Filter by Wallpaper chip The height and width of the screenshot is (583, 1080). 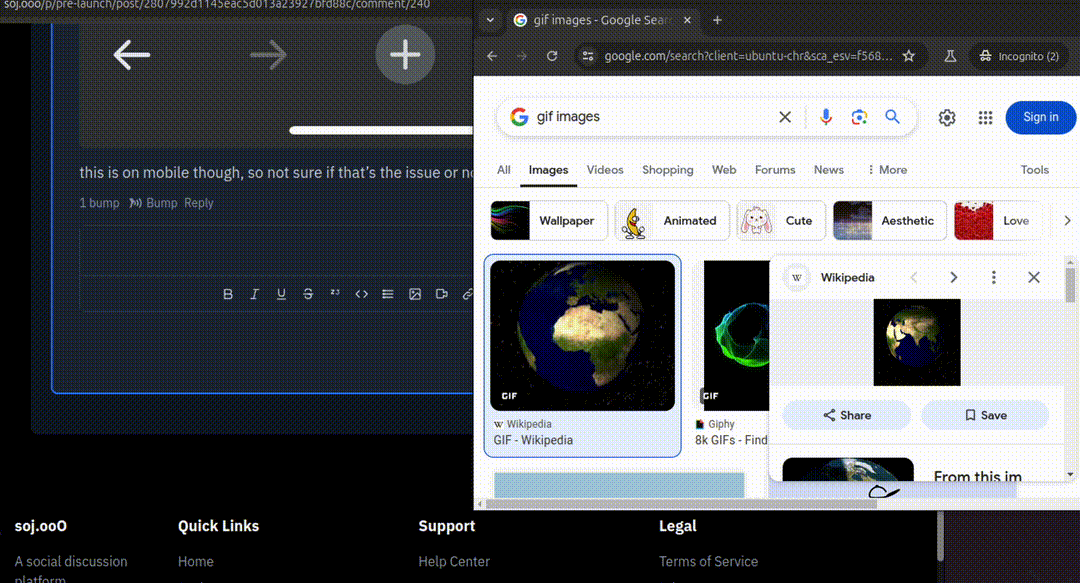[x=549, y=221]
